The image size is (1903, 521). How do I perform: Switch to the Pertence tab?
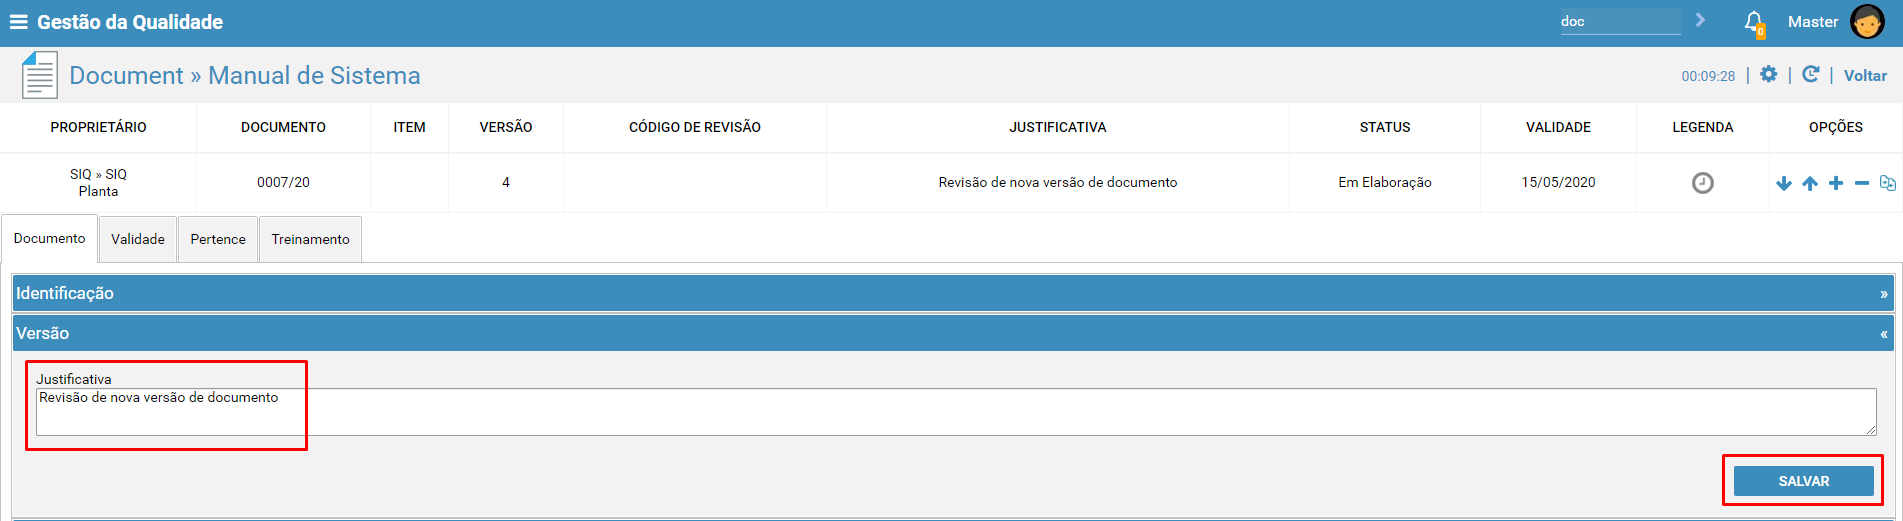click(x=218, y=239)
